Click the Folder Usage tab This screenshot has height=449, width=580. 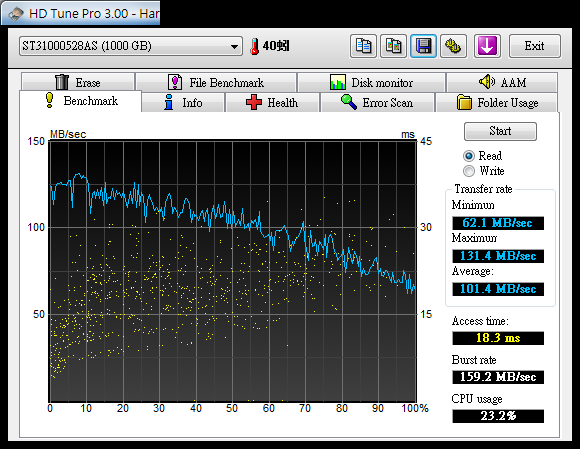point(497,102)
